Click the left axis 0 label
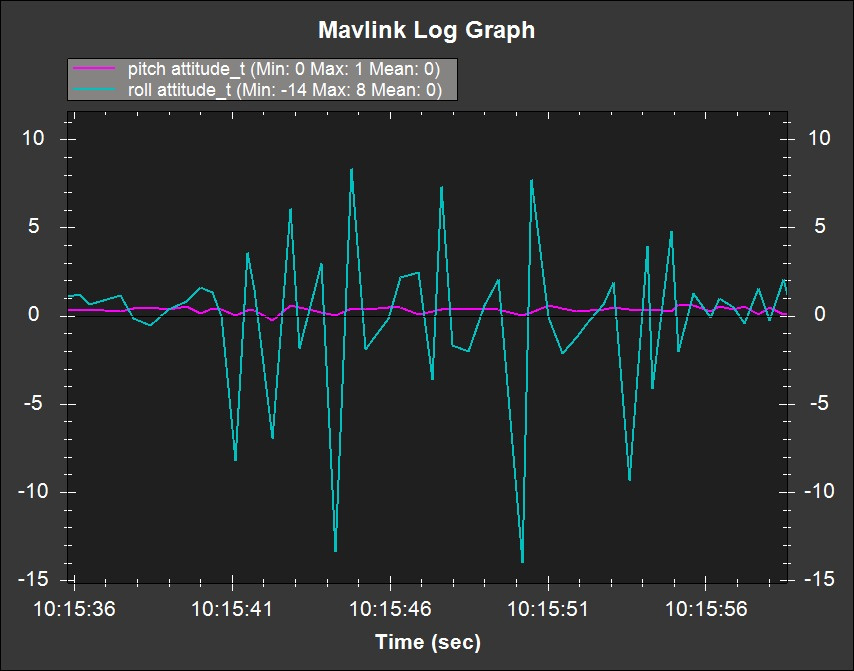The width and height of the screenshot is (854, 671). [x=34, y=315]
